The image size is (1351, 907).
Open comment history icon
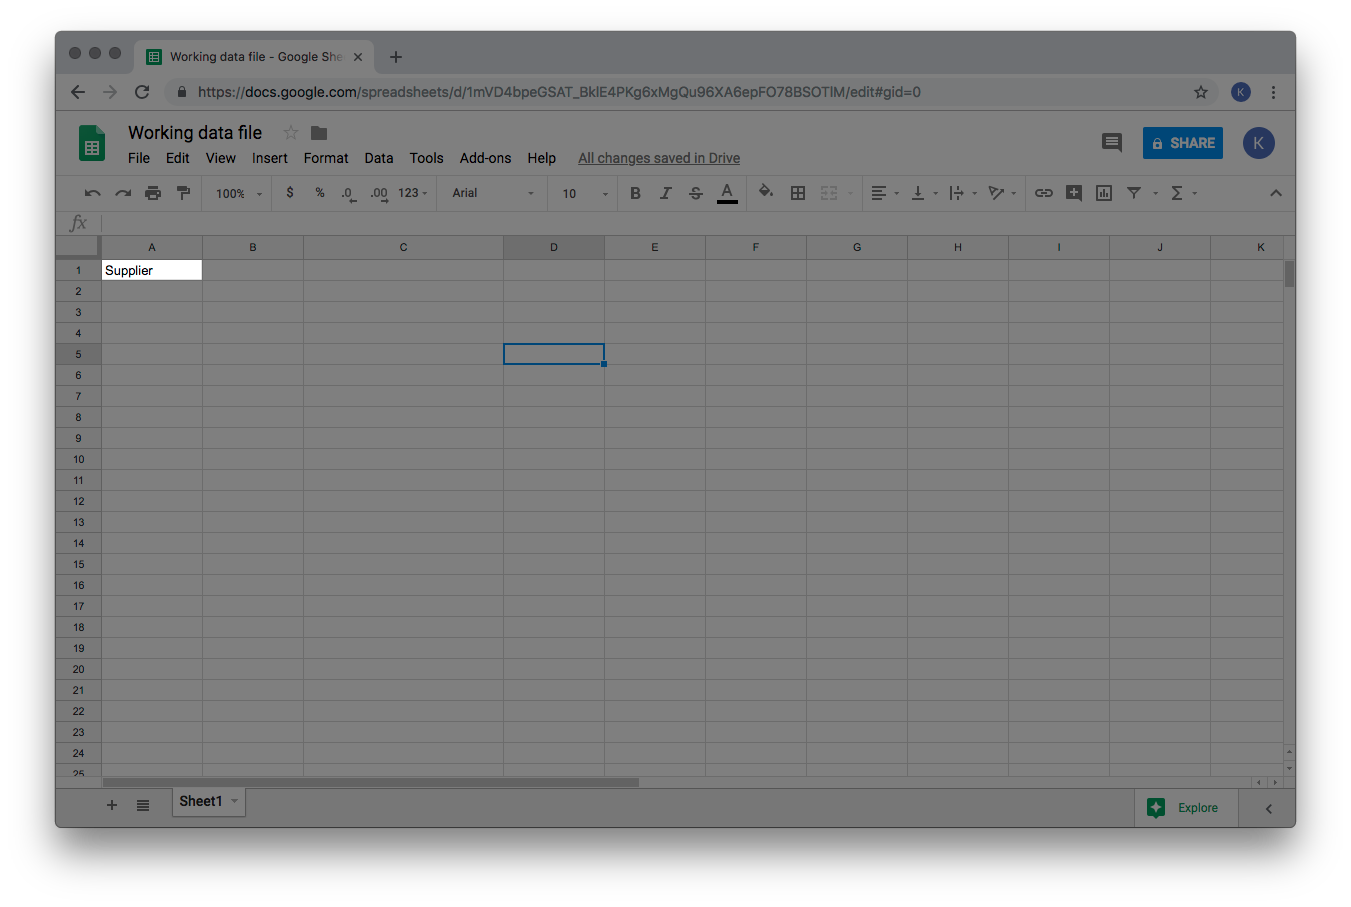pos(1112,143)
